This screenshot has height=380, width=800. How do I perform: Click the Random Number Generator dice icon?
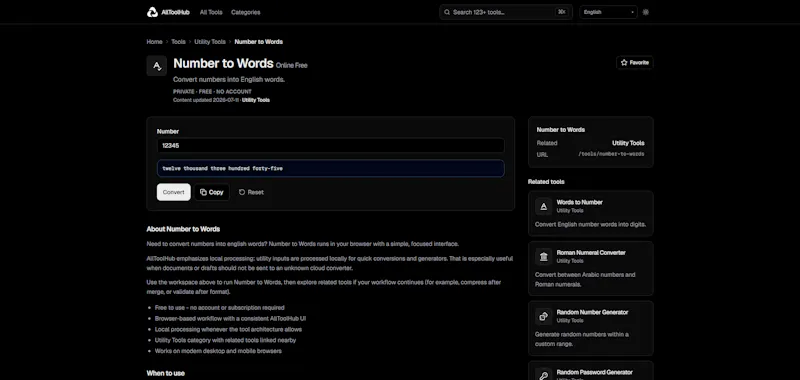click(x=543, y=316)
